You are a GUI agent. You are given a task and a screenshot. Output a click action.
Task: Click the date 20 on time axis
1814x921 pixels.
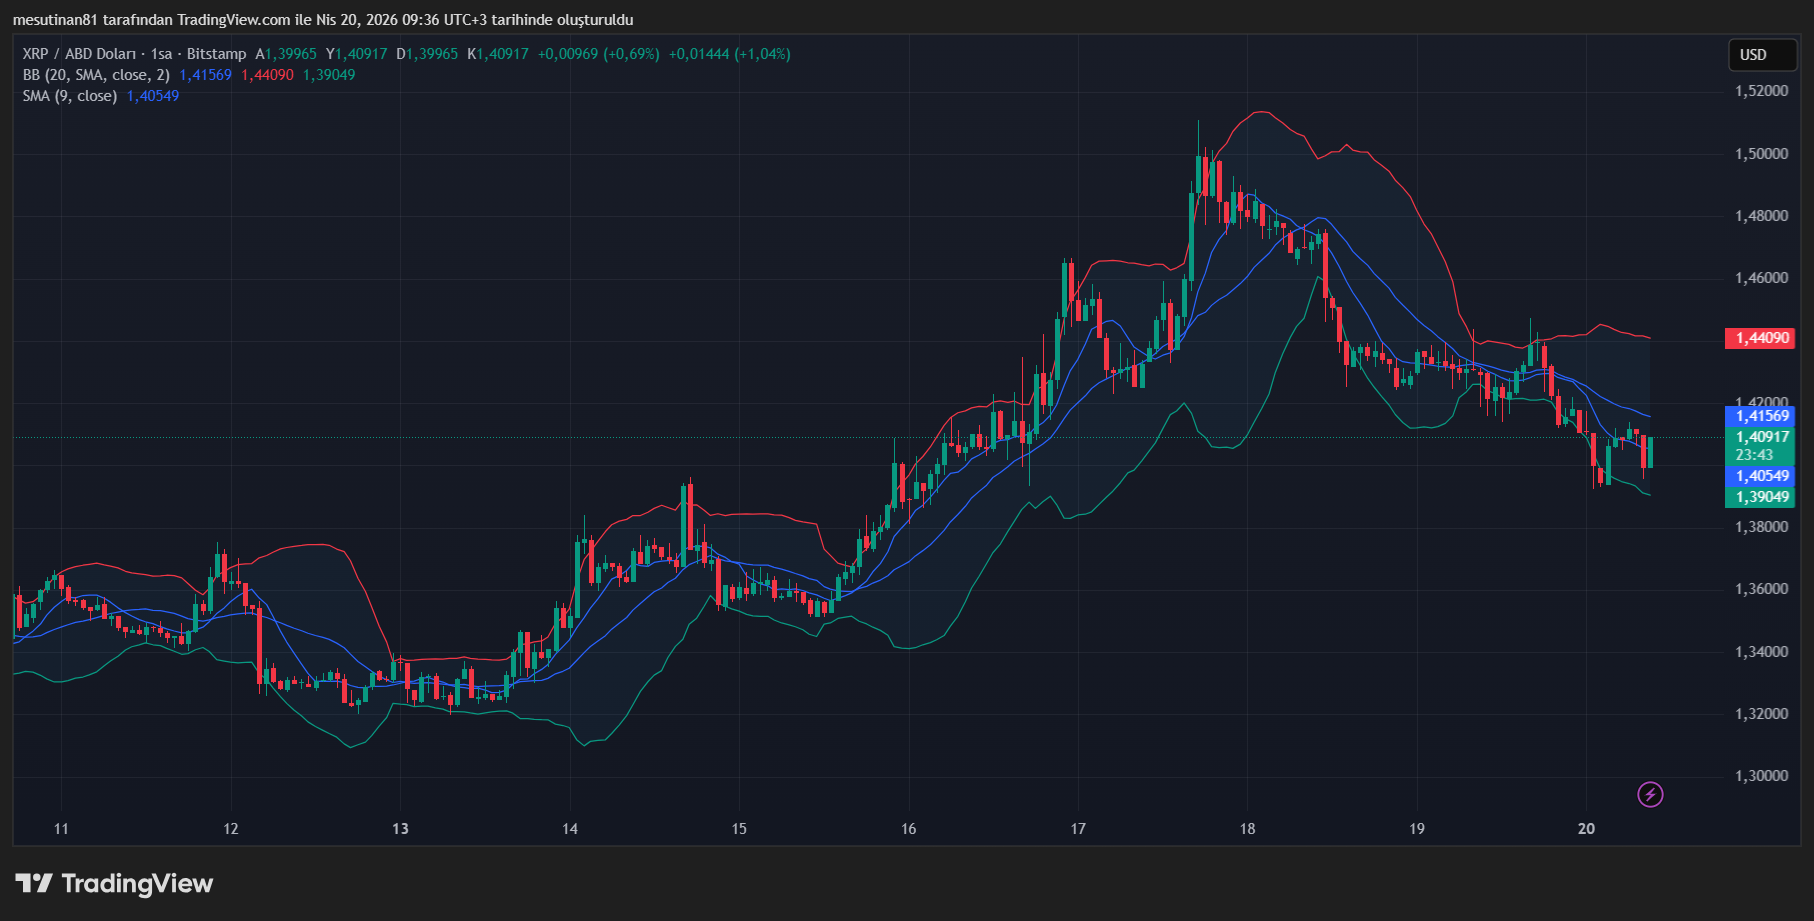coord(1587,829)
